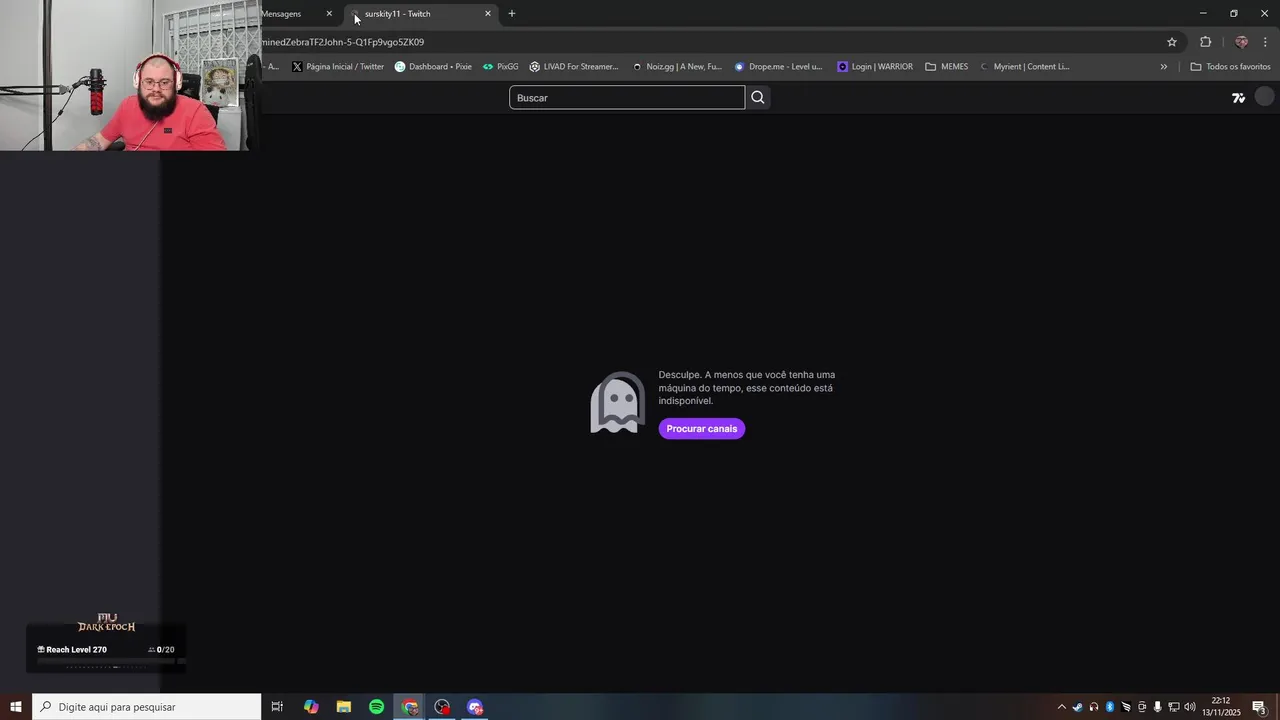Open the Bluetooth tray icon
Viewport: 1280px width, 720px height.
click(x=1109, y=707)
